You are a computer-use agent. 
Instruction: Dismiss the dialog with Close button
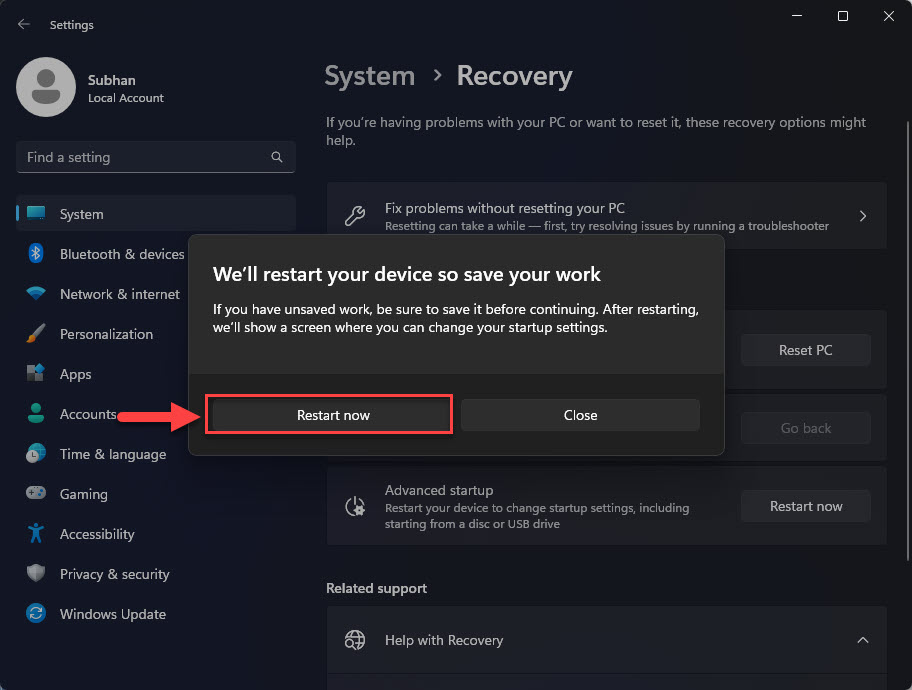[580, 415]
